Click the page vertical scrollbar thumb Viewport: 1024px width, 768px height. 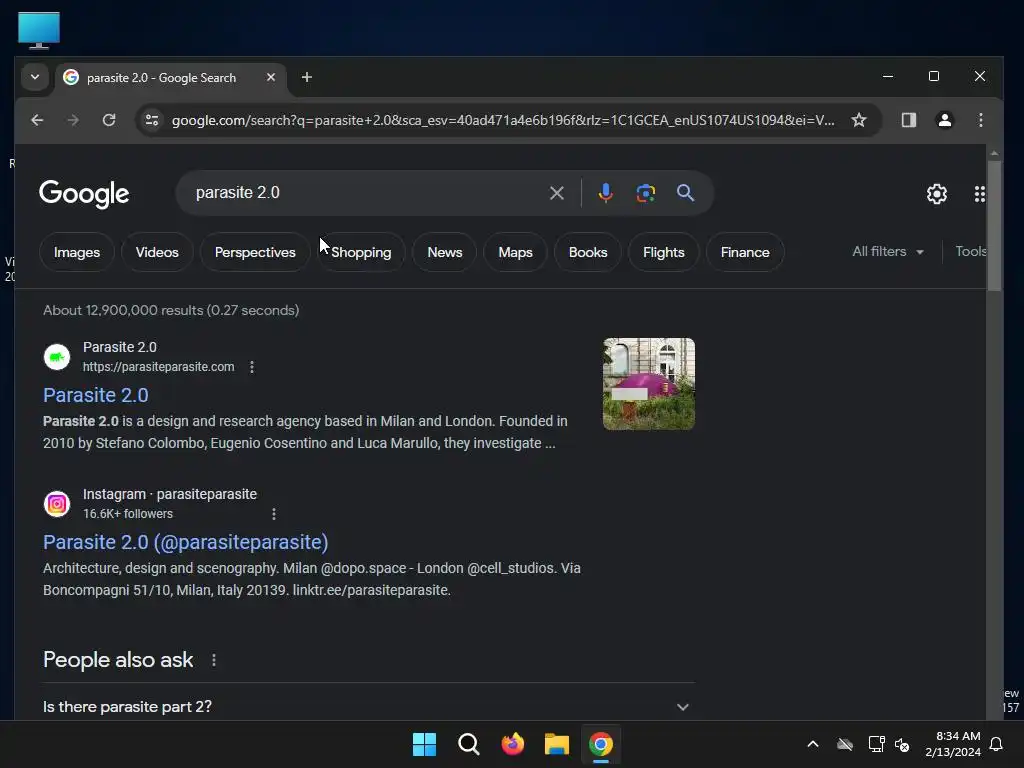click(x=994, y=225)
